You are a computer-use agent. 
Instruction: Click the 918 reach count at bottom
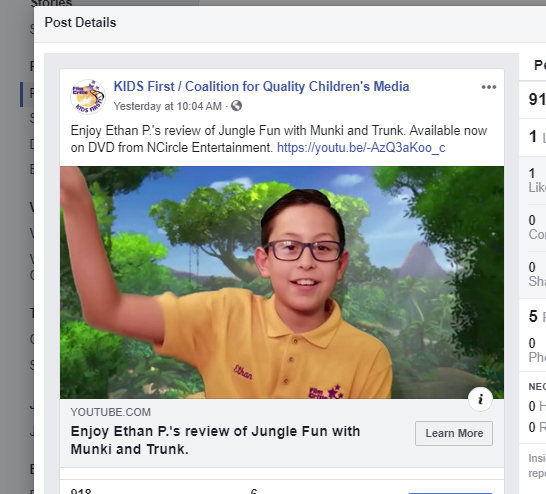(x=81, y=491)
